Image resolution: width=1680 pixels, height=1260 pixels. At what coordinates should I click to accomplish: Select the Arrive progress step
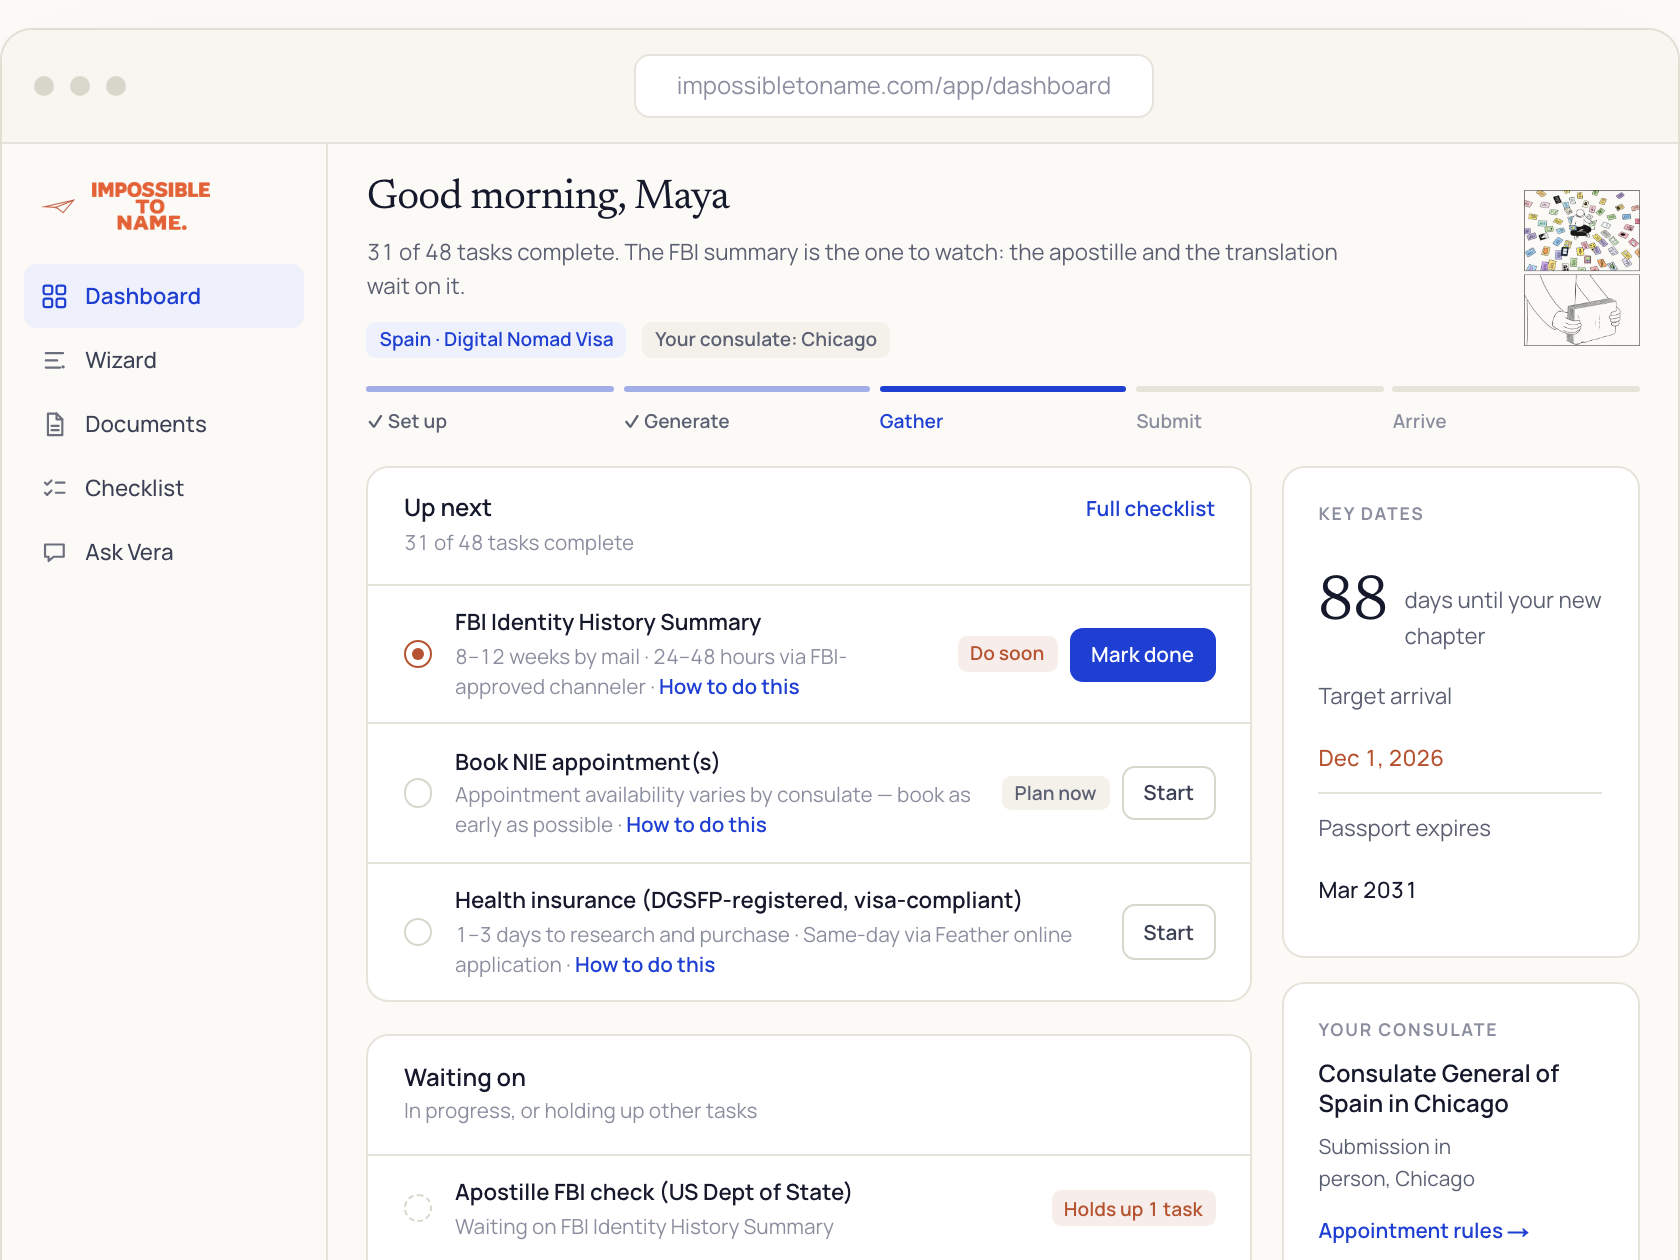point(1420,422)
